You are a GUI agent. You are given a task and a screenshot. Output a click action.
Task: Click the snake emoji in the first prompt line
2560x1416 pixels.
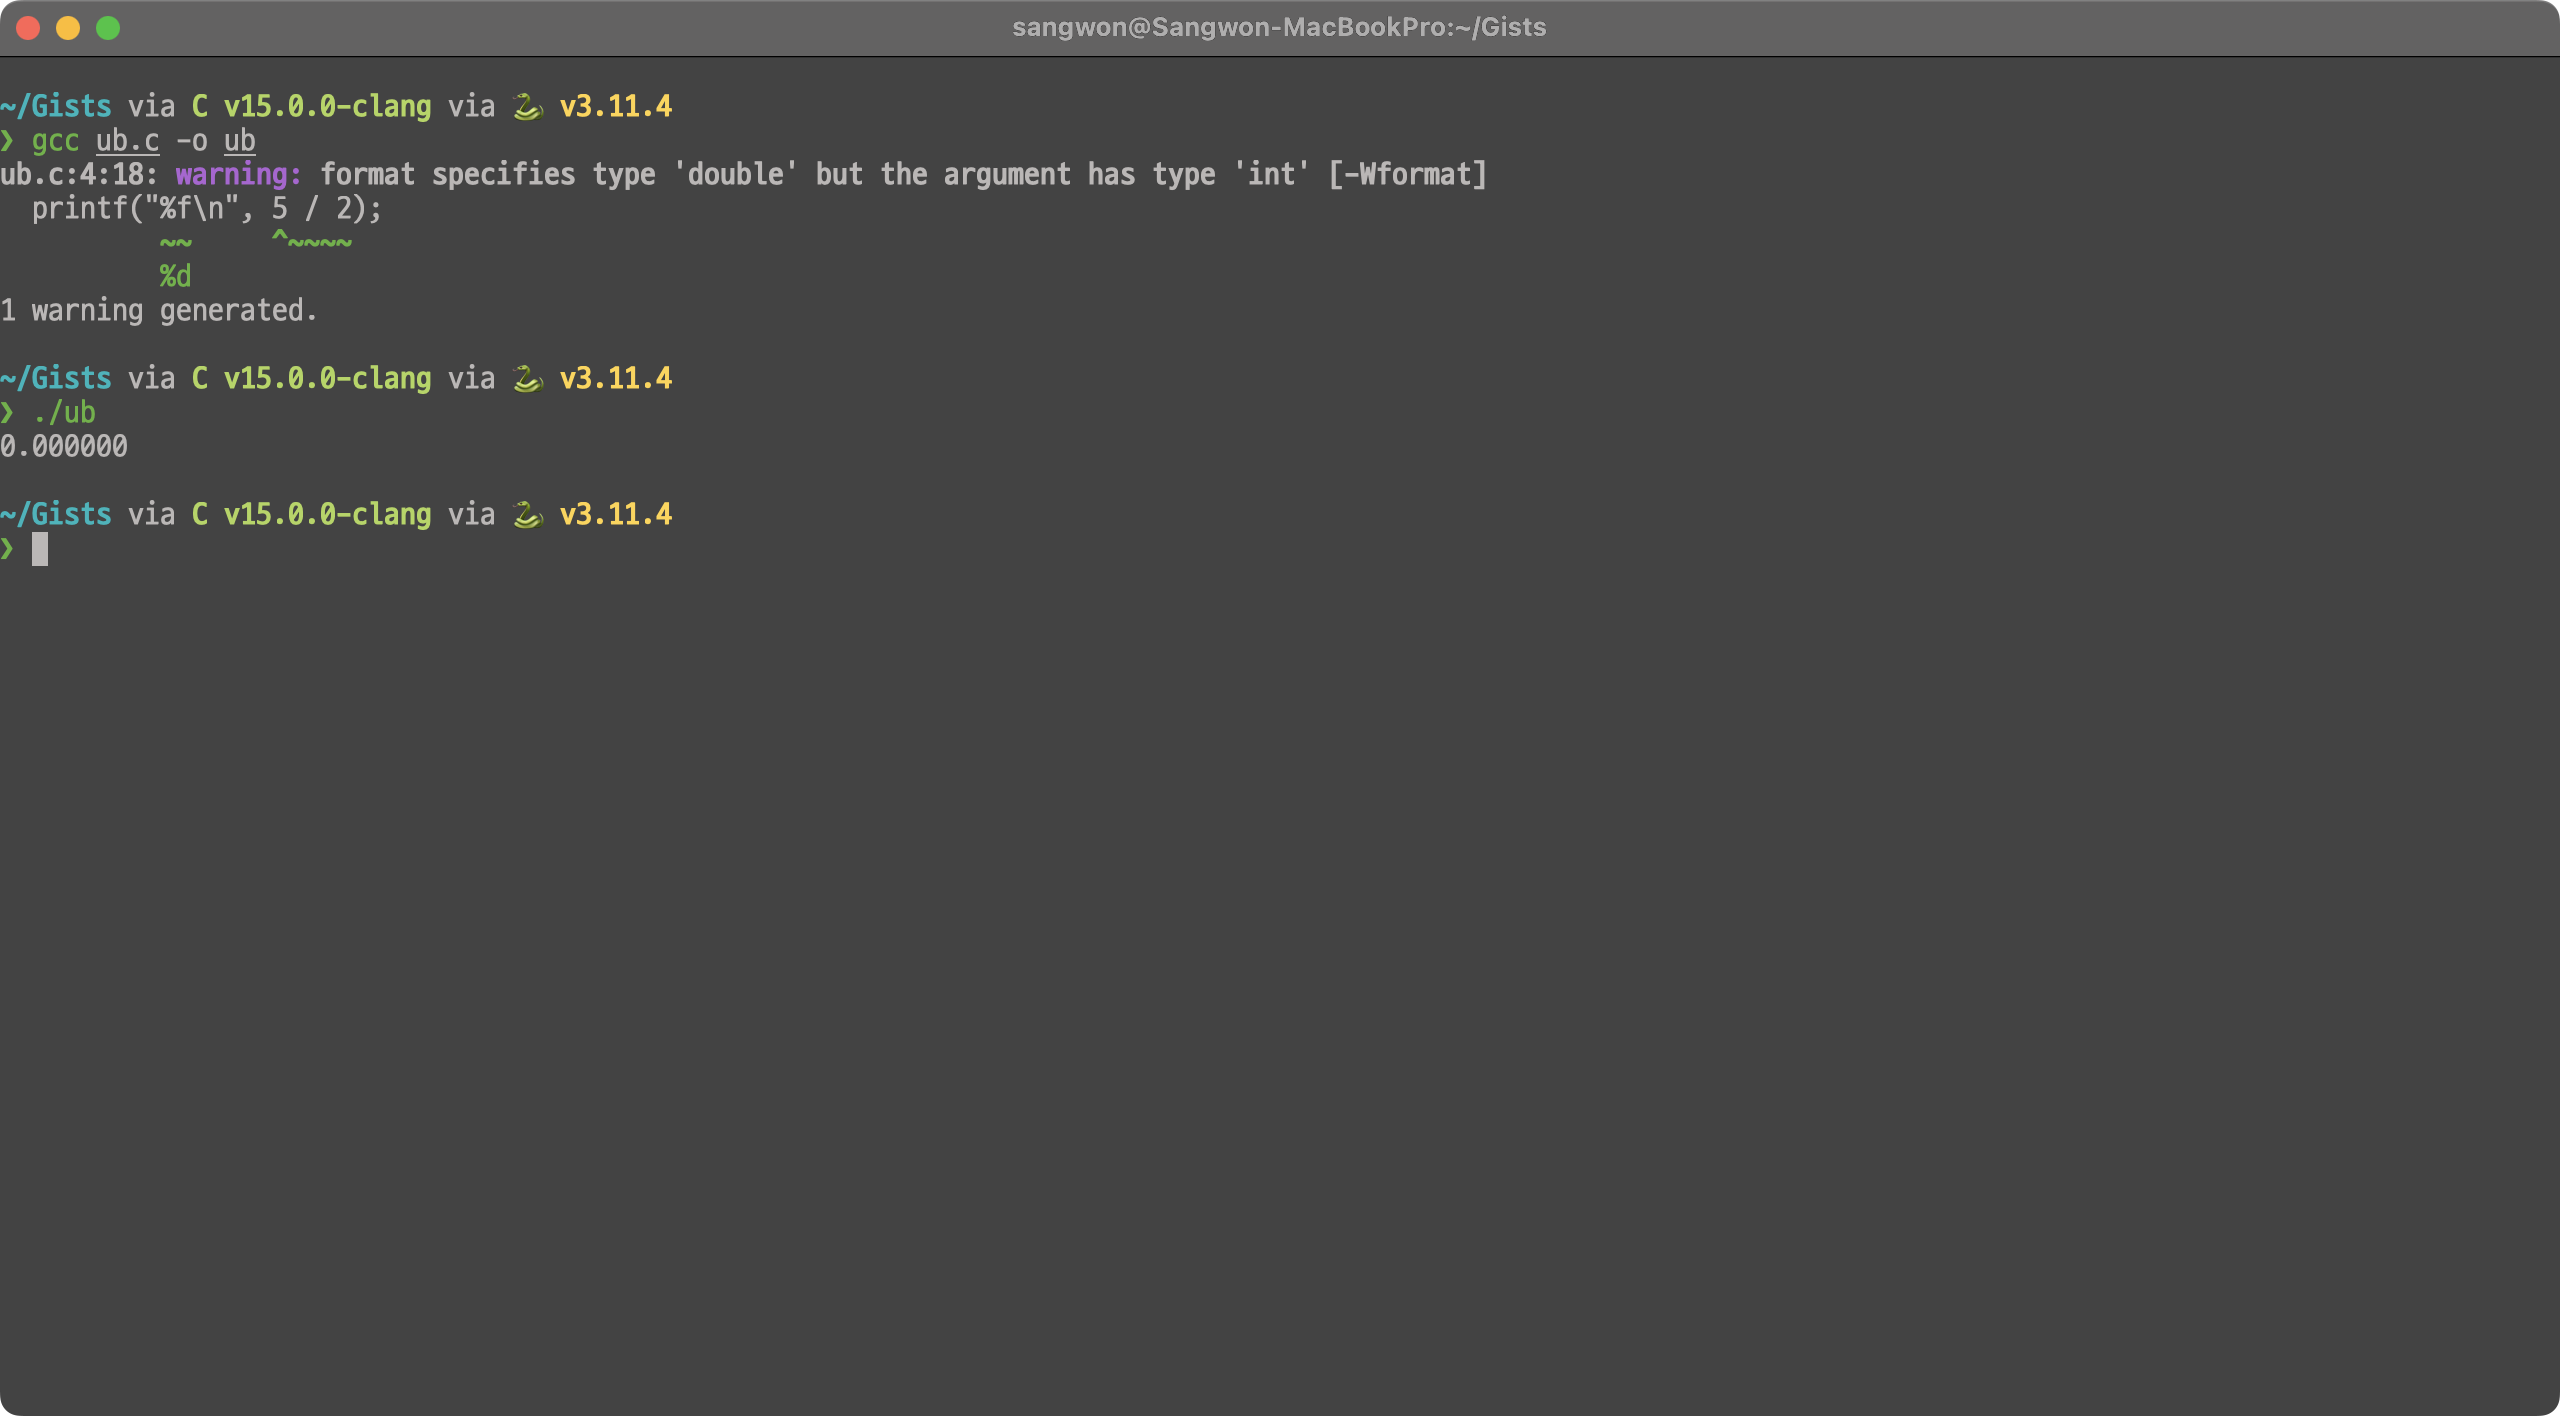click(528, 106)
